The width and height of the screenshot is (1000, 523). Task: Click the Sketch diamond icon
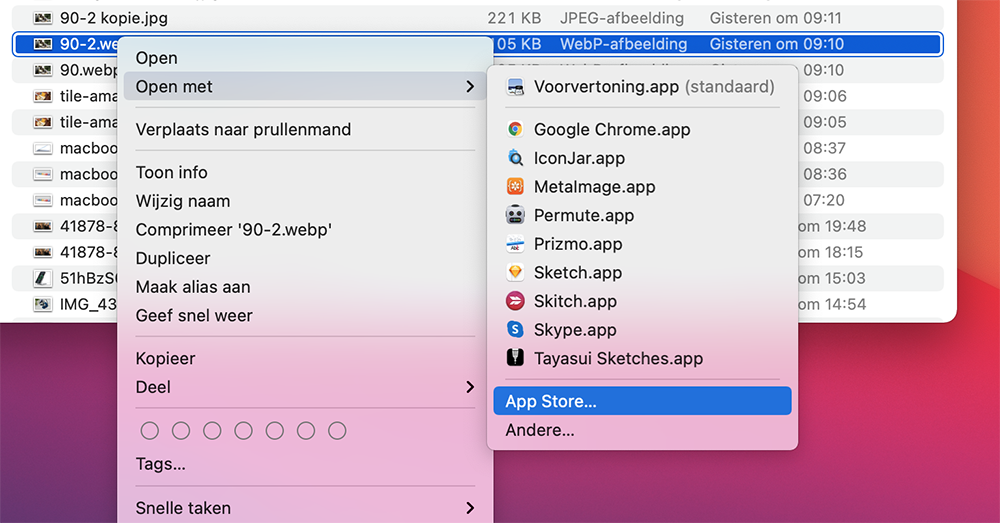[x=515, y=272]
